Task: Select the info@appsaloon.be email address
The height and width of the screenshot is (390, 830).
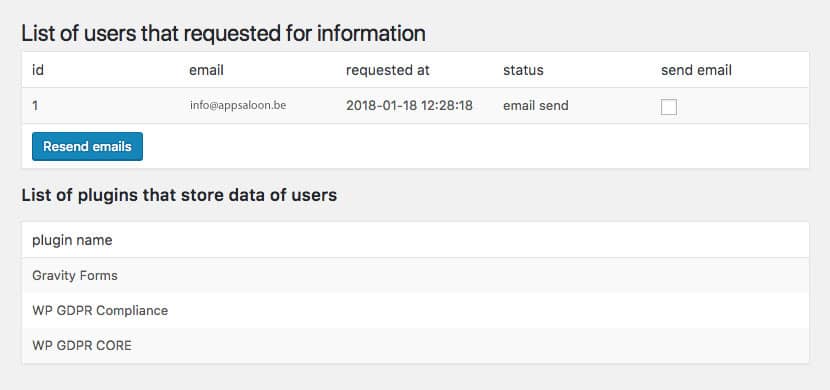Action: coord(238,105)
